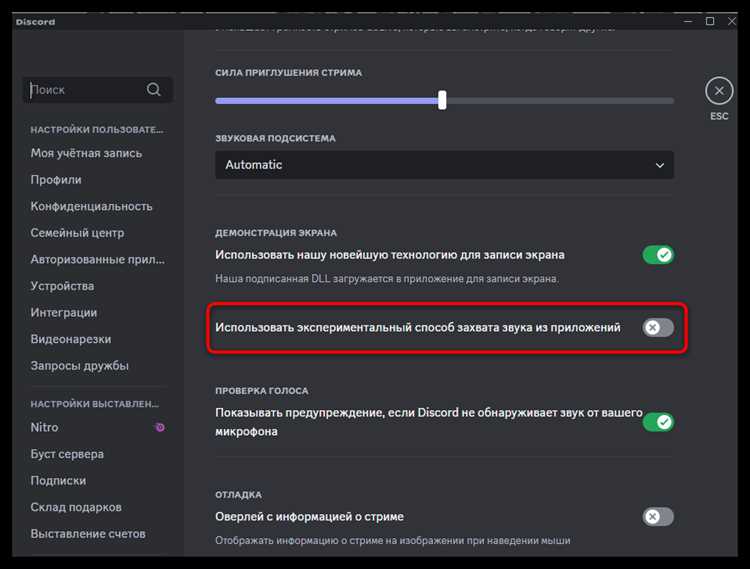
Task: Click the audio subsystem dropdown chevron
Action: point(660,165)
